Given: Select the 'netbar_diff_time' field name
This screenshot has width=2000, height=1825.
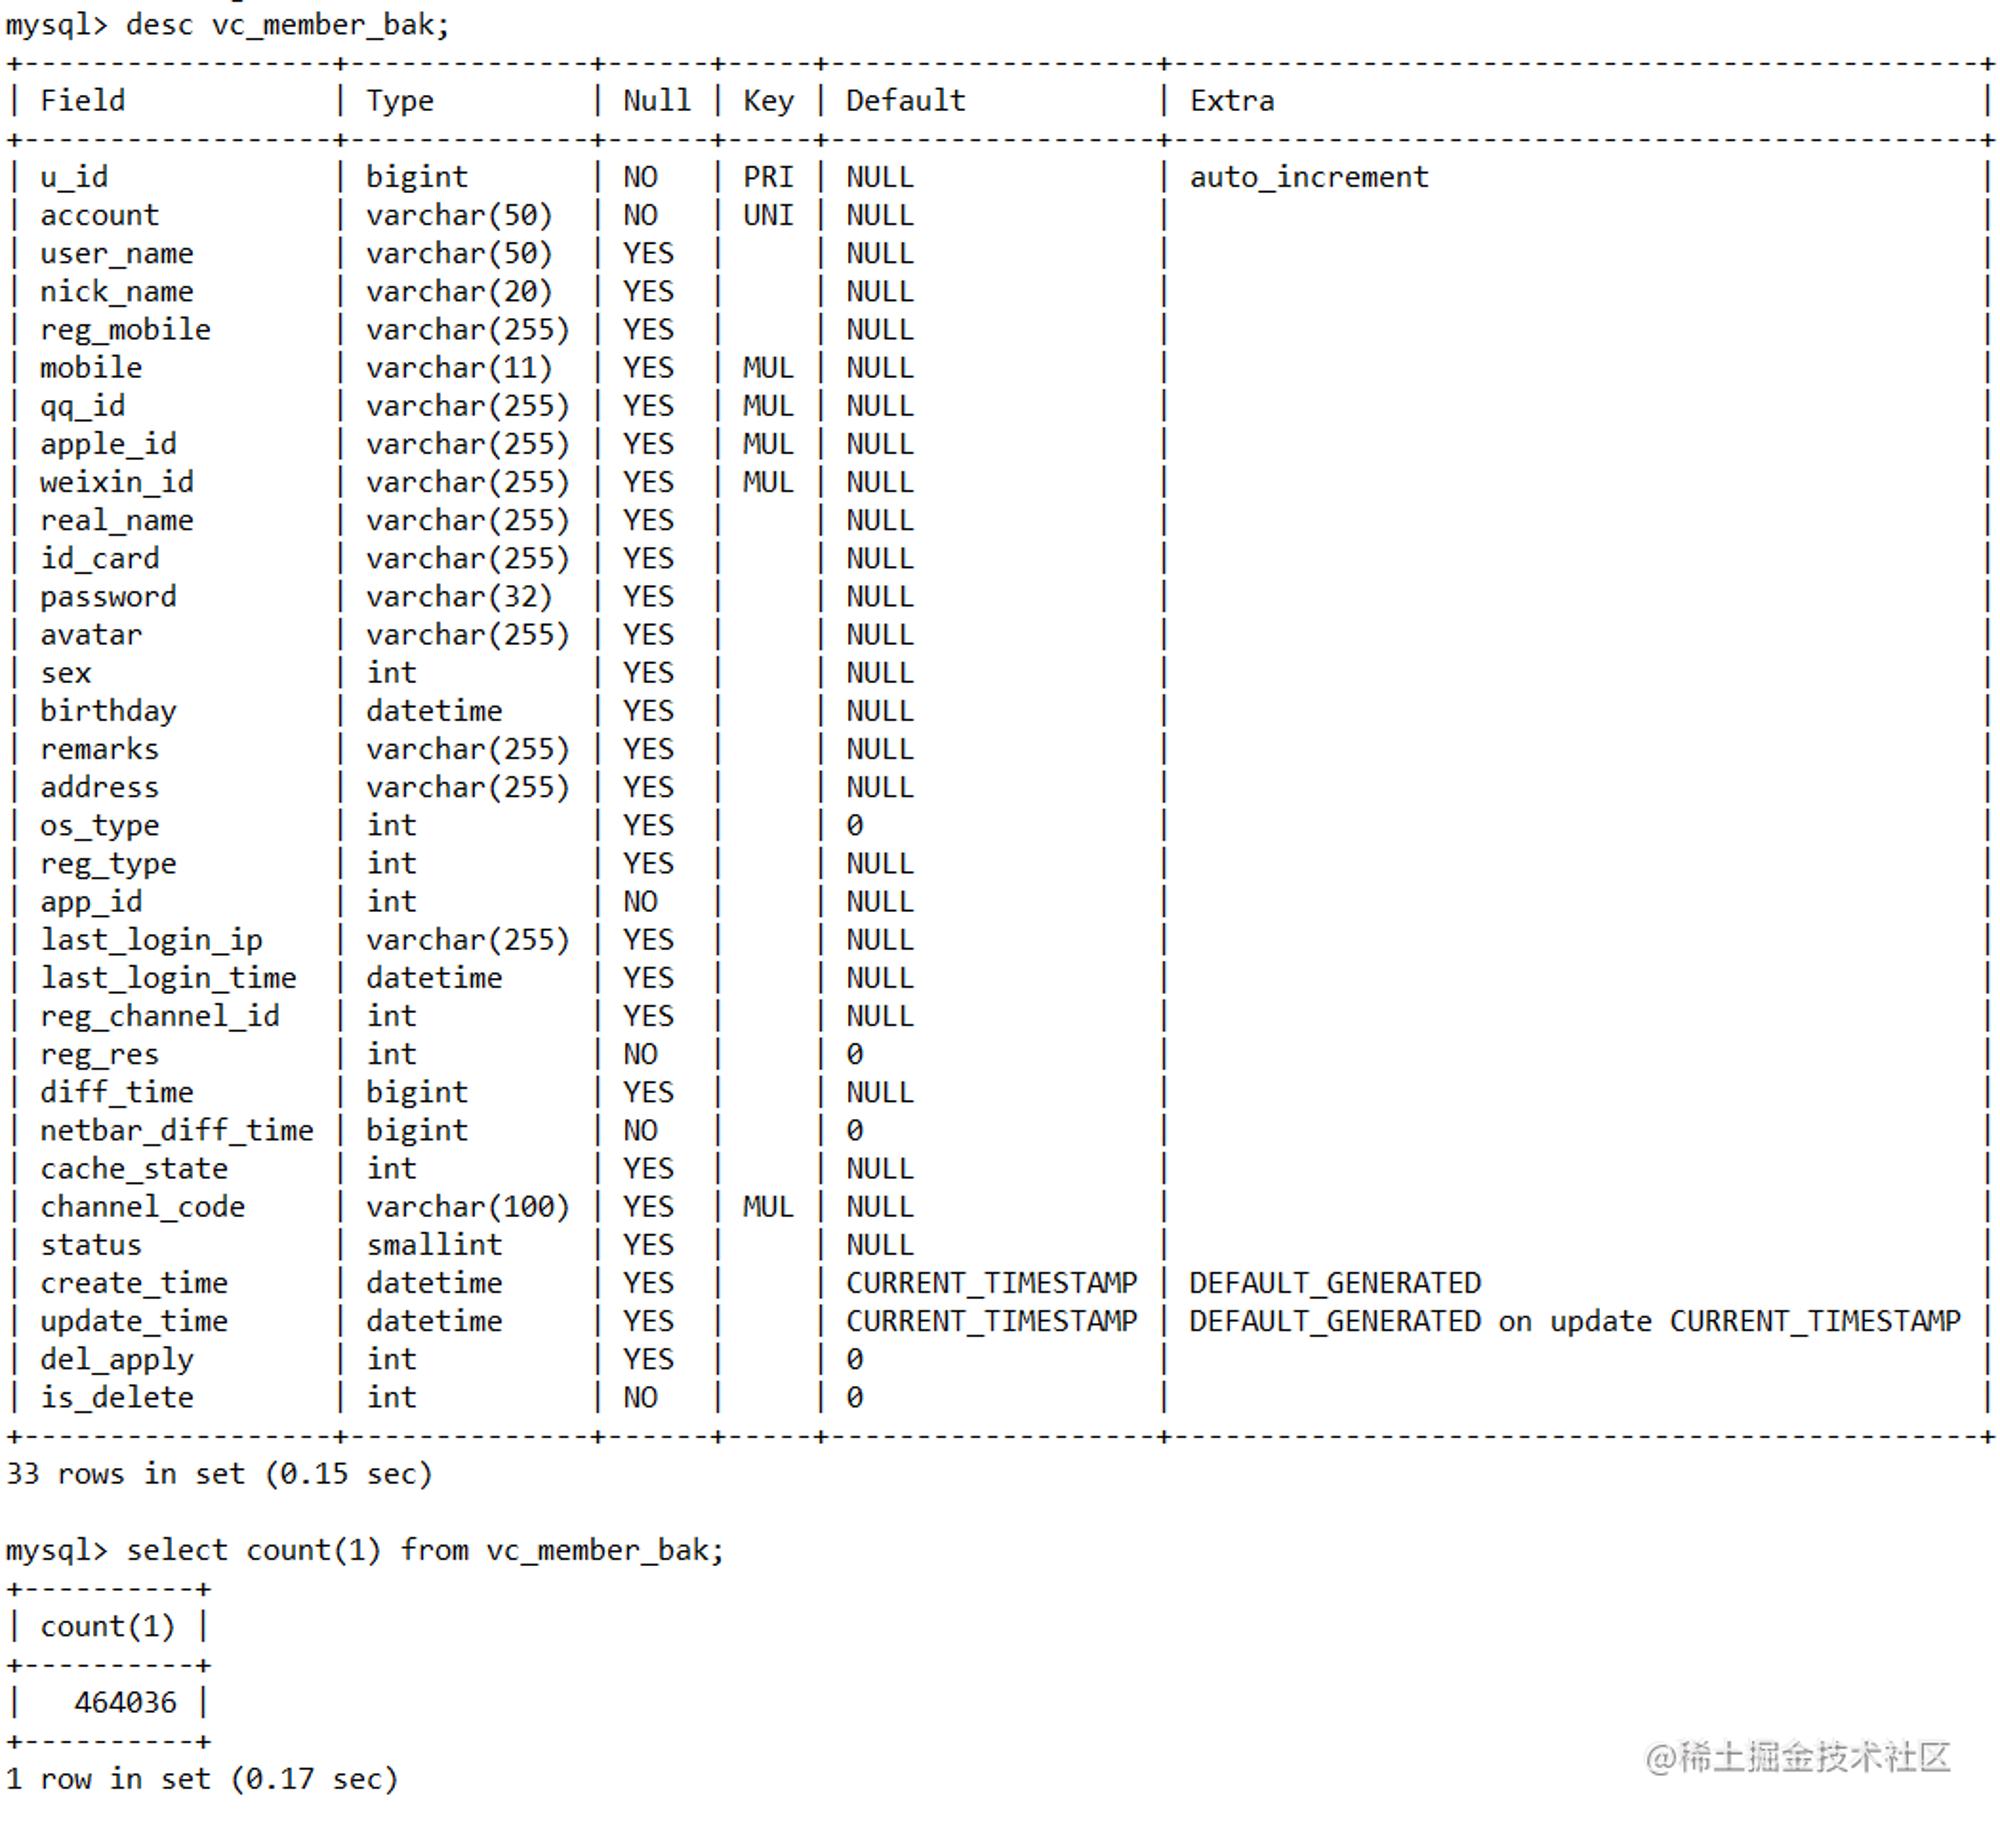Looking at the screenshot, I should pyautogui.click(x=177, y=1130).
